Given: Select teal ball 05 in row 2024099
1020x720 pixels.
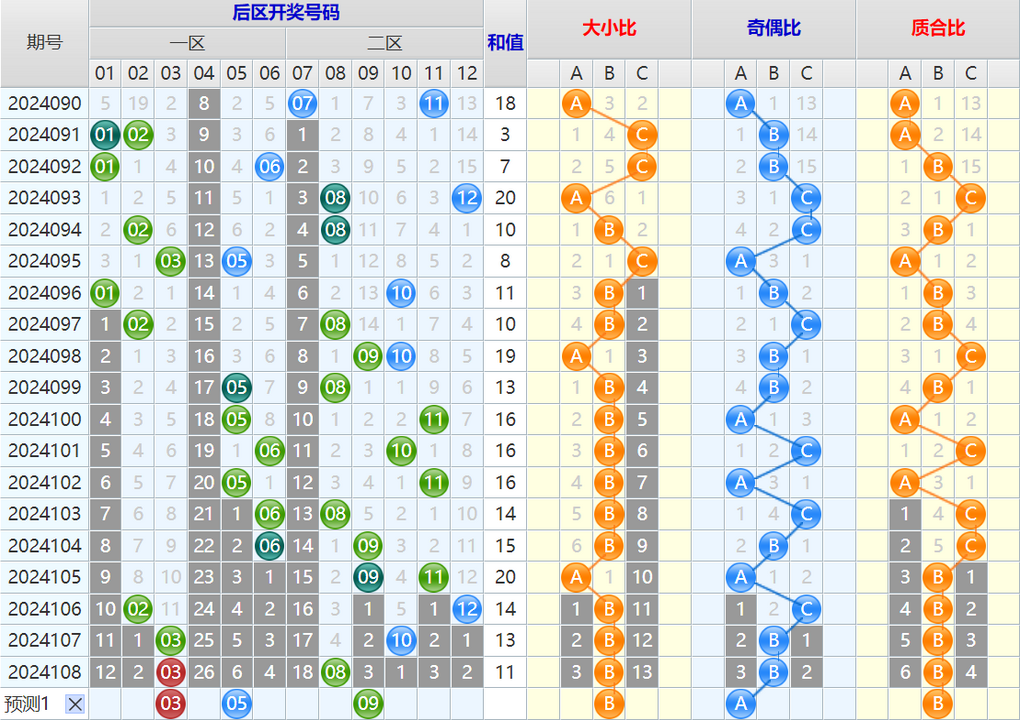Looking at the screenshot, I should tap(237, 388).
